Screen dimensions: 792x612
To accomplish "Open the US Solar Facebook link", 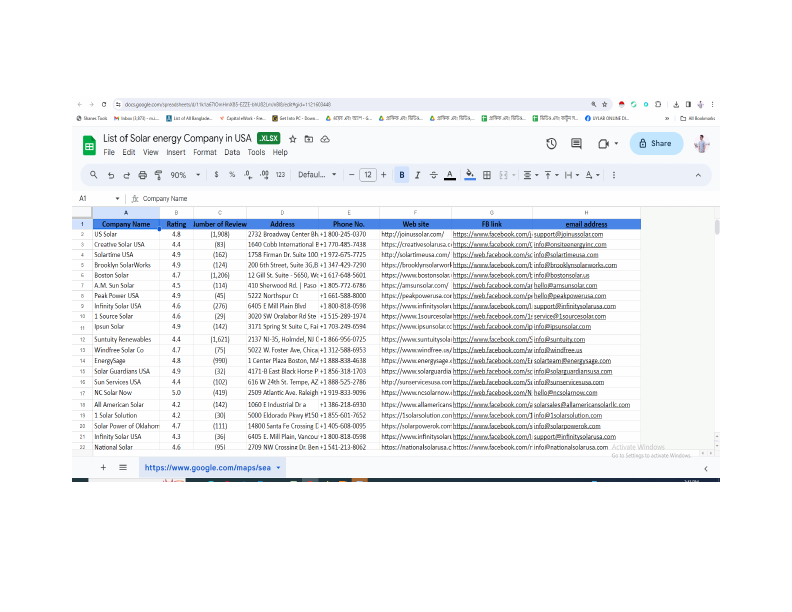I will pyautogui.click(x=492, y=234).
